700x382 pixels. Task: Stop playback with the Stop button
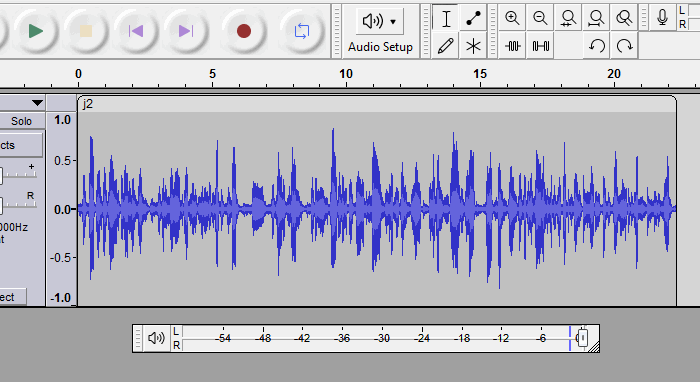(85, 31)
